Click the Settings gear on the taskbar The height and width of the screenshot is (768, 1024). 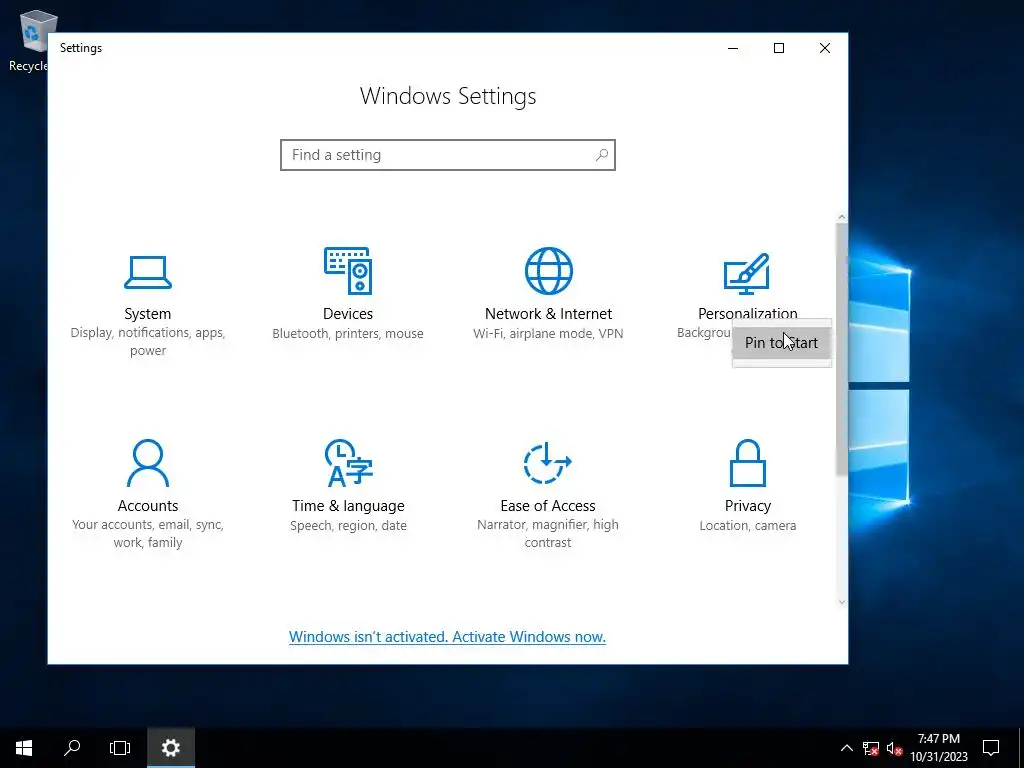tap(170, 748)
